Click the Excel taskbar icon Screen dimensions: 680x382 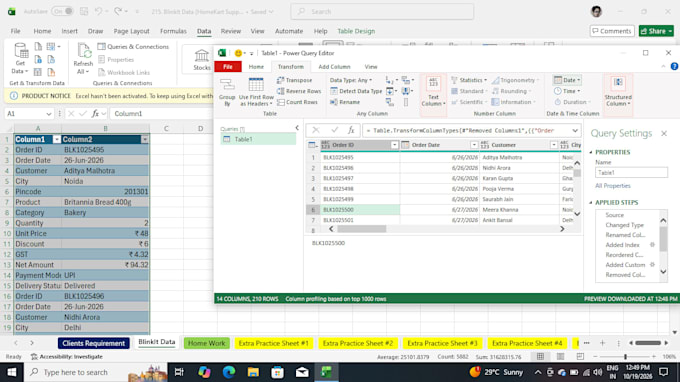326,372
